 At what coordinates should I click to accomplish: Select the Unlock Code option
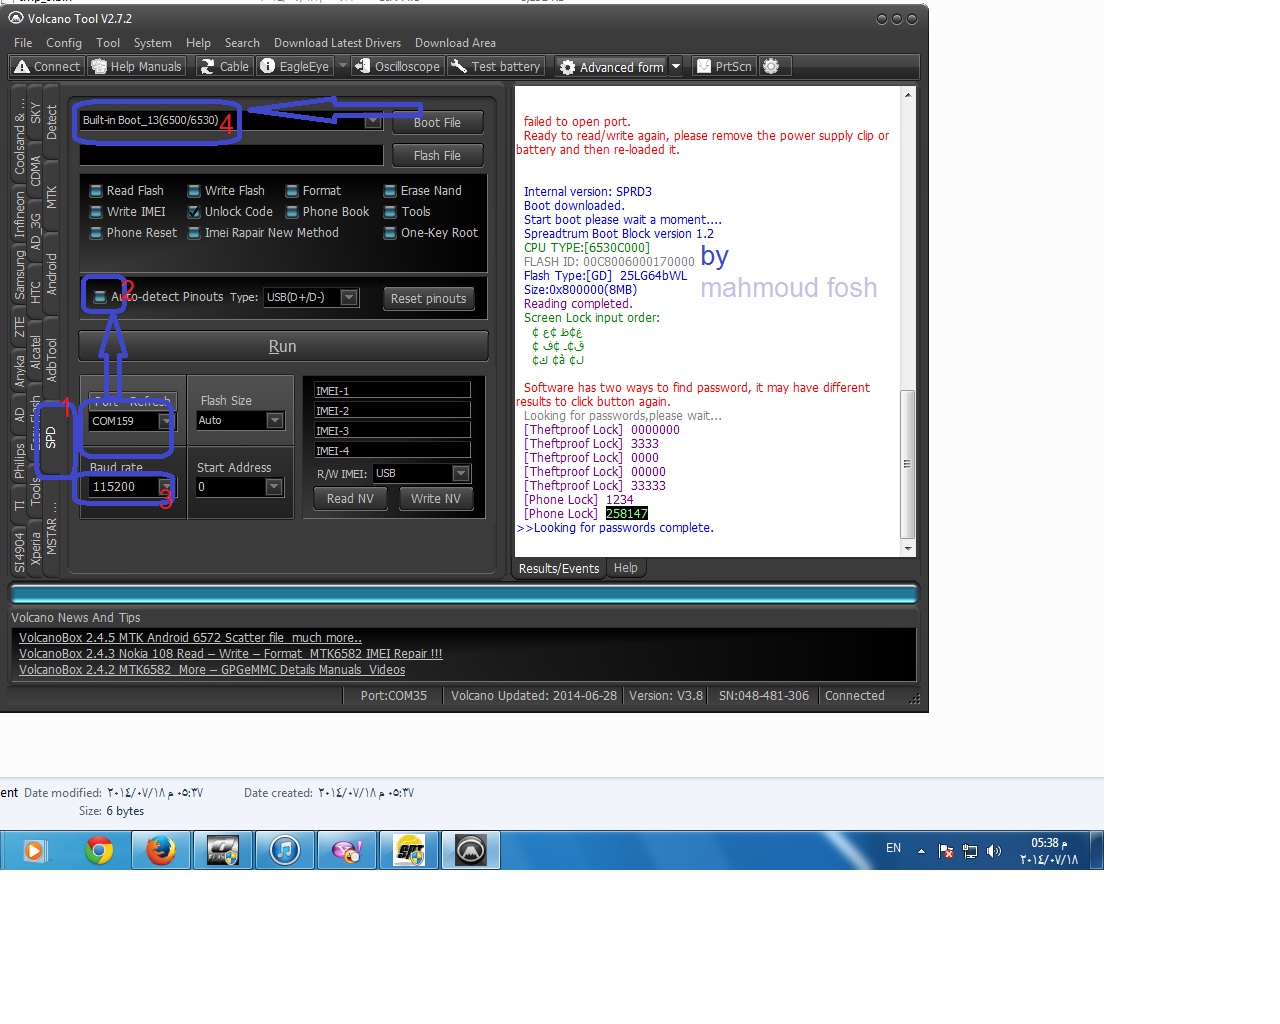click(230, 212)
